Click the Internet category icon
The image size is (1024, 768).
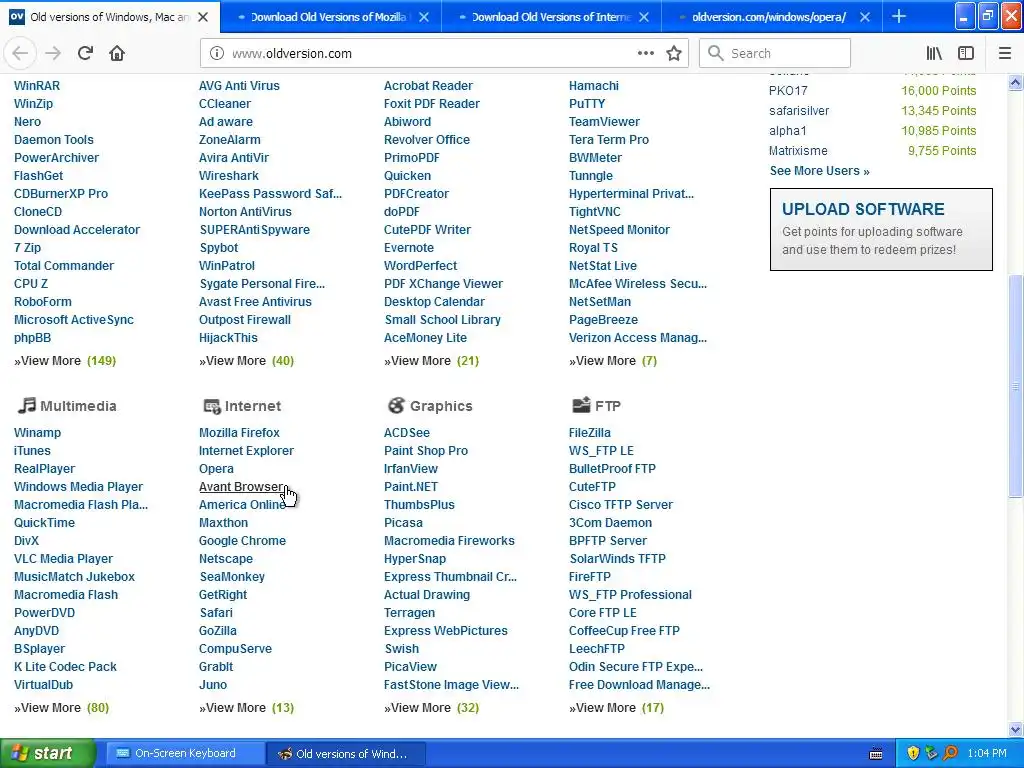coord(212,406)
